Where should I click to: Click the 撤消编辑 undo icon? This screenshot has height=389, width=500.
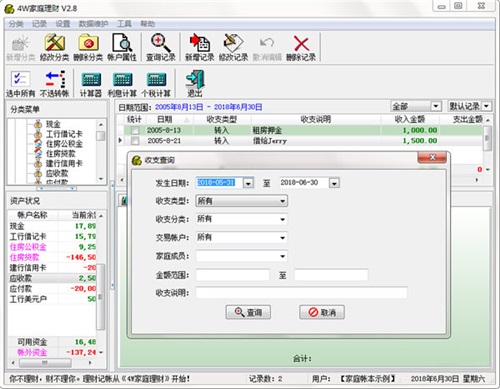click(x=267, y=47)
